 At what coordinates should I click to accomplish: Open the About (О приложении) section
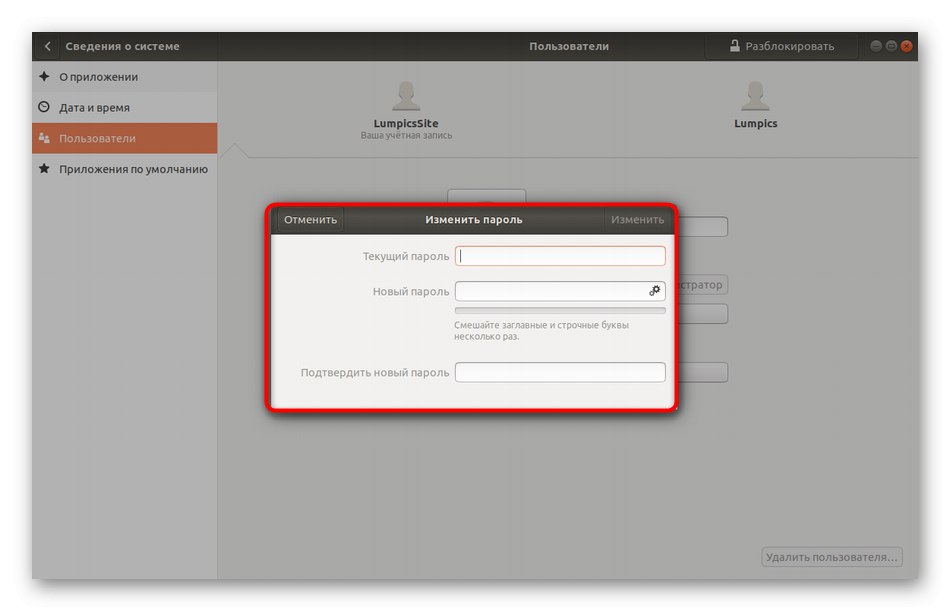click(x=125, y=77)
